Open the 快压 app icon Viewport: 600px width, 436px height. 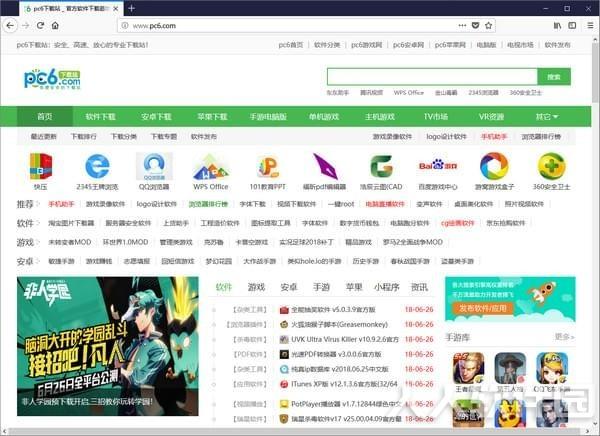coord(41,166)
